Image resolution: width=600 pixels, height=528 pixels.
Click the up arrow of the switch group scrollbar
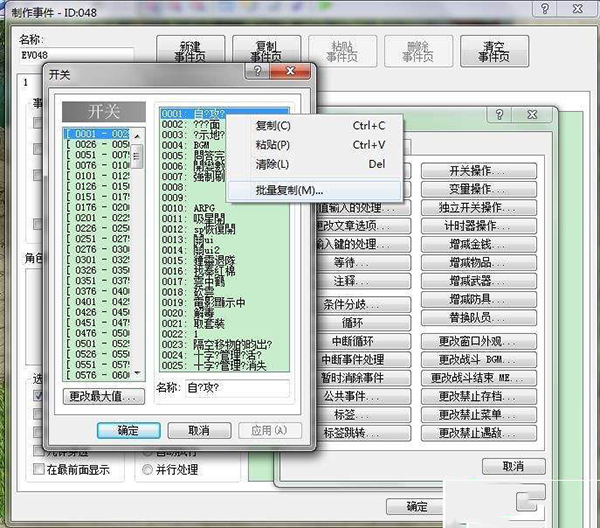137,135
